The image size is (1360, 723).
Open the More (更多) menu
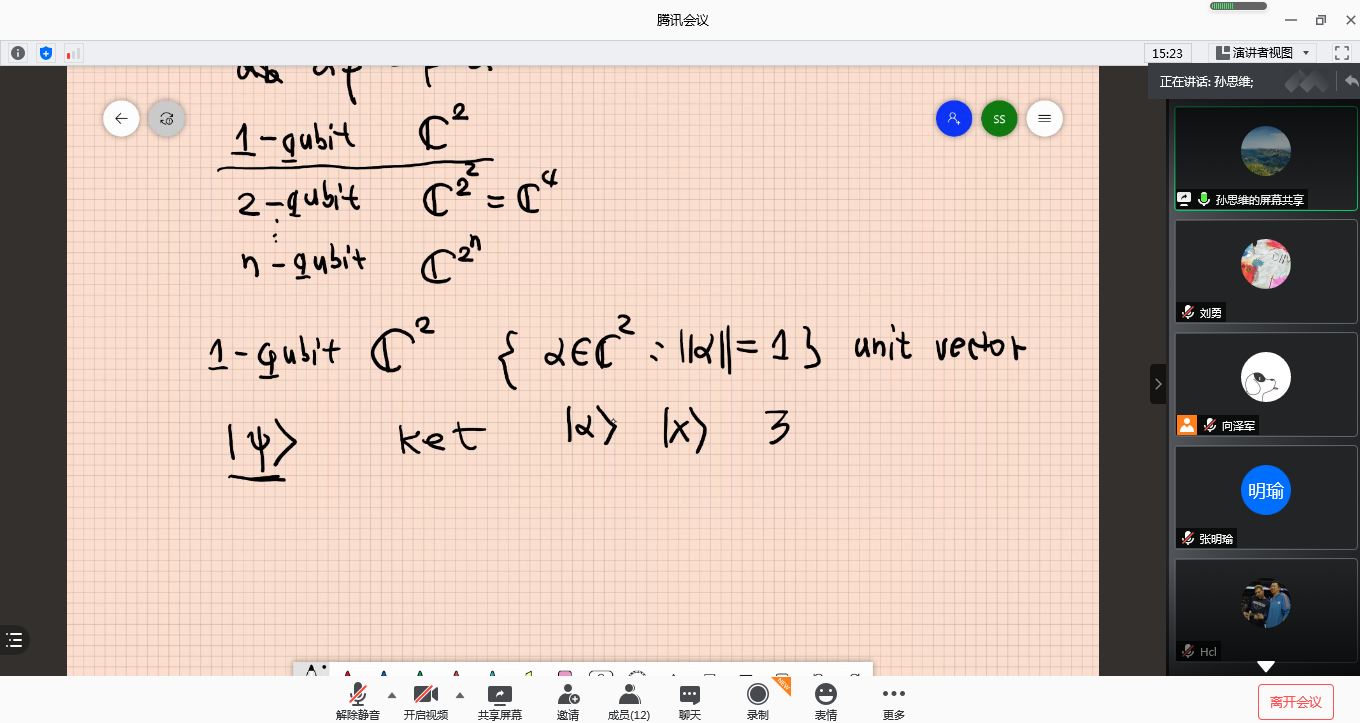coord(893,701)
